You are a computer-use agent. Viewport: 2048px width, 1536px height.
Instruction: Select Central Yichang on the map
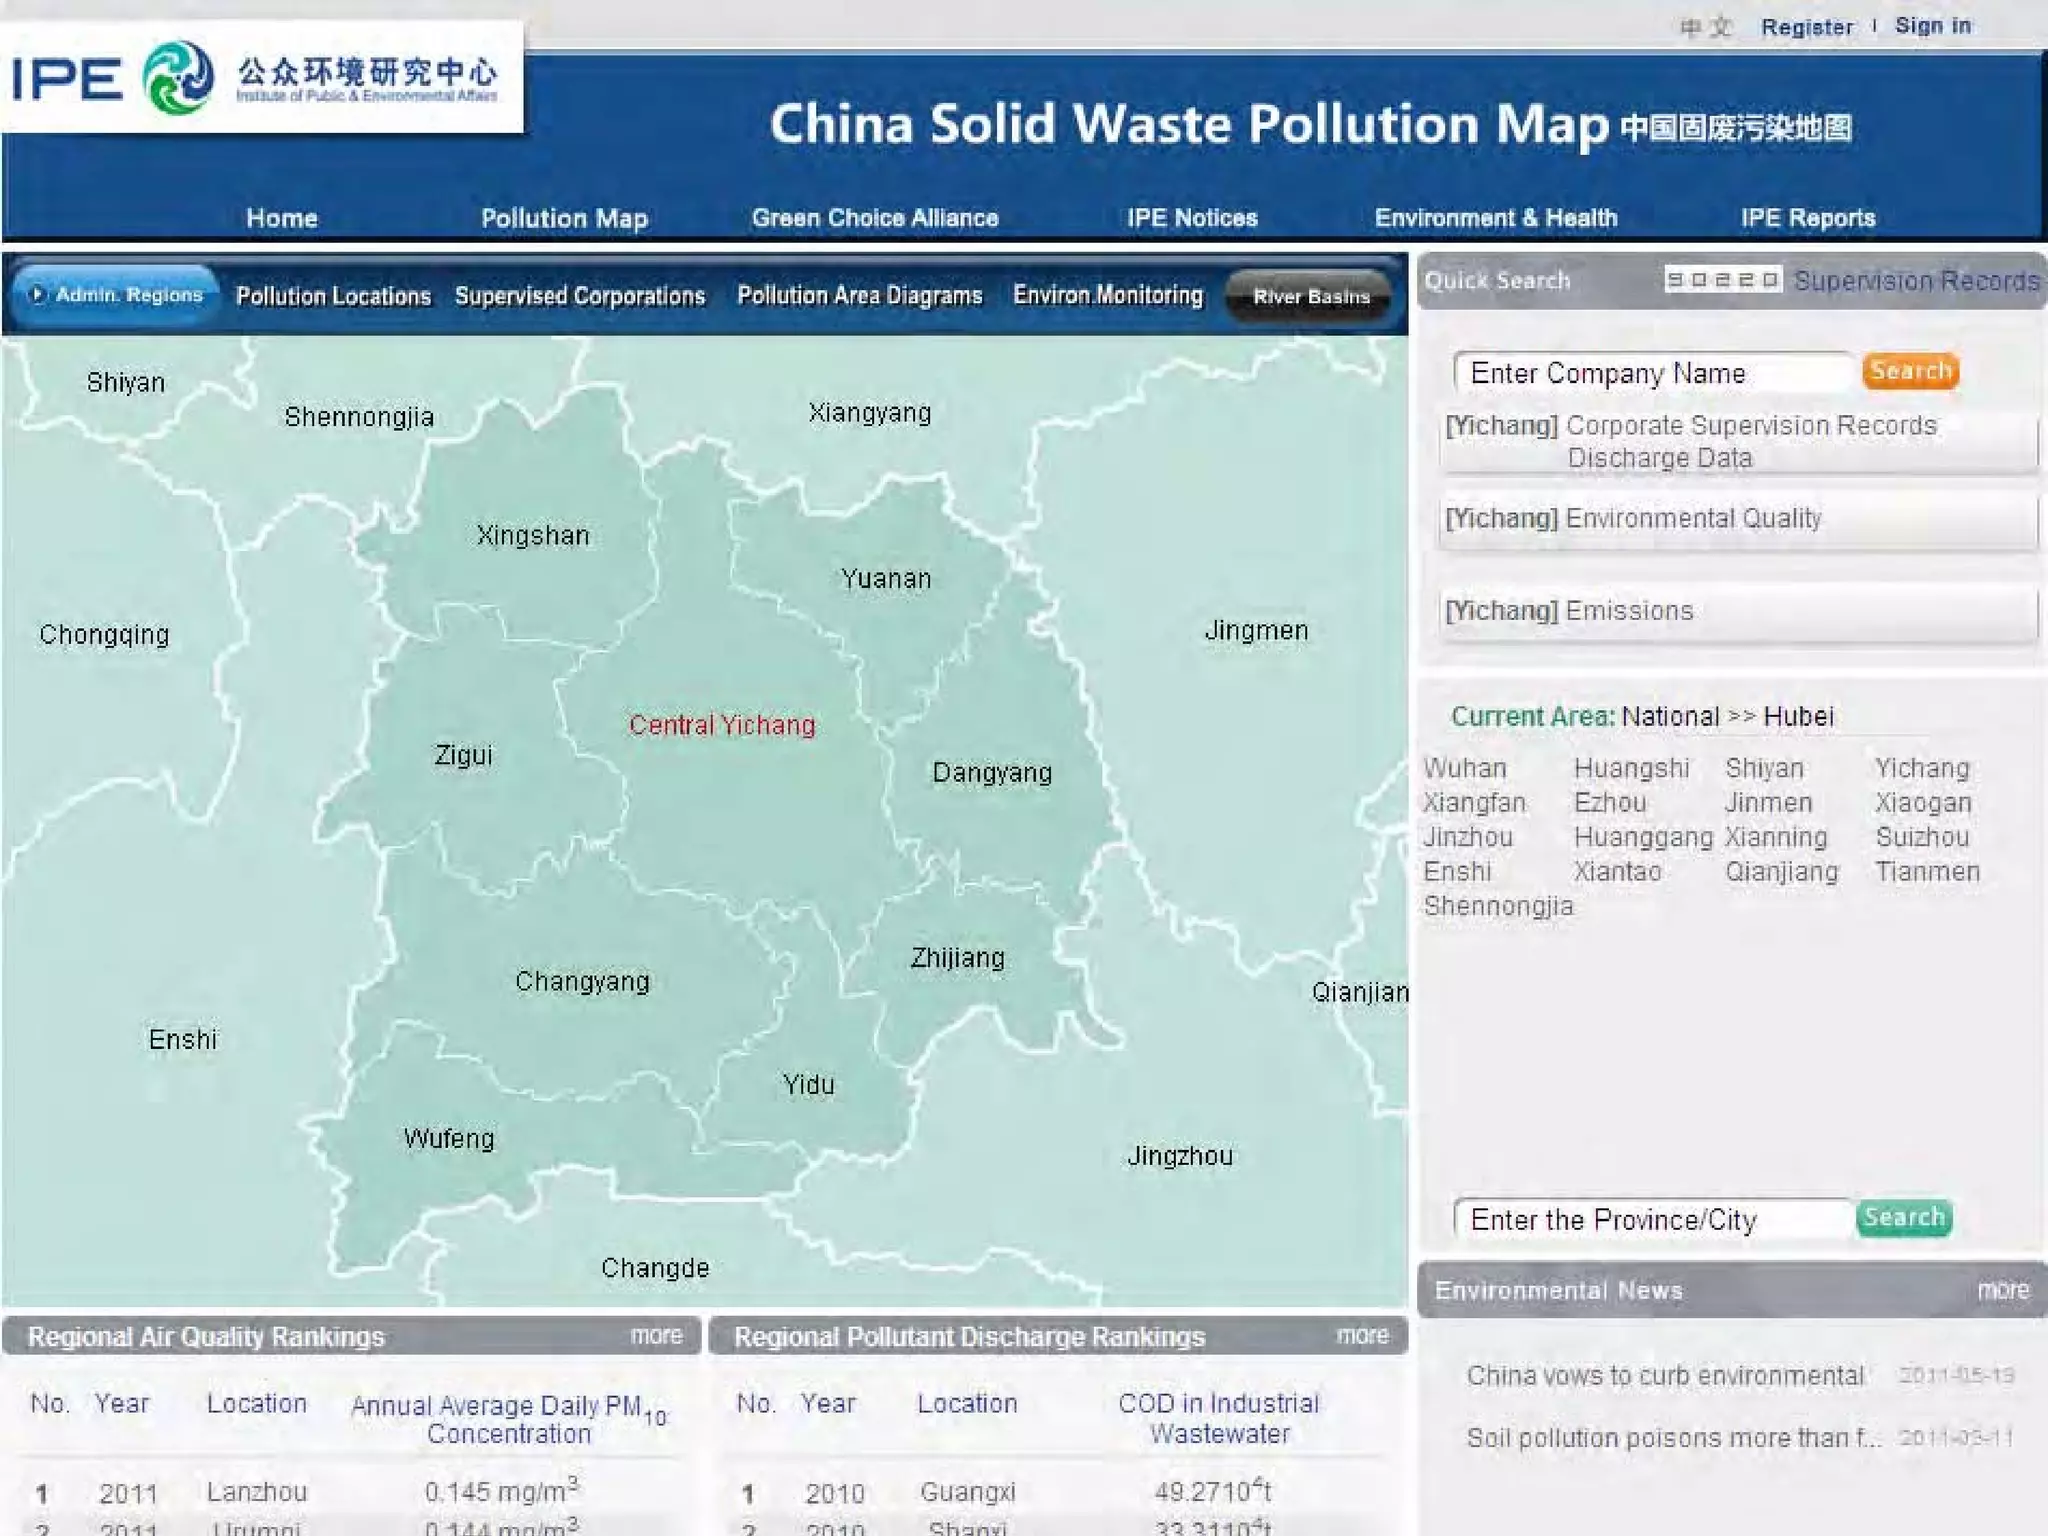pos(722,725)
